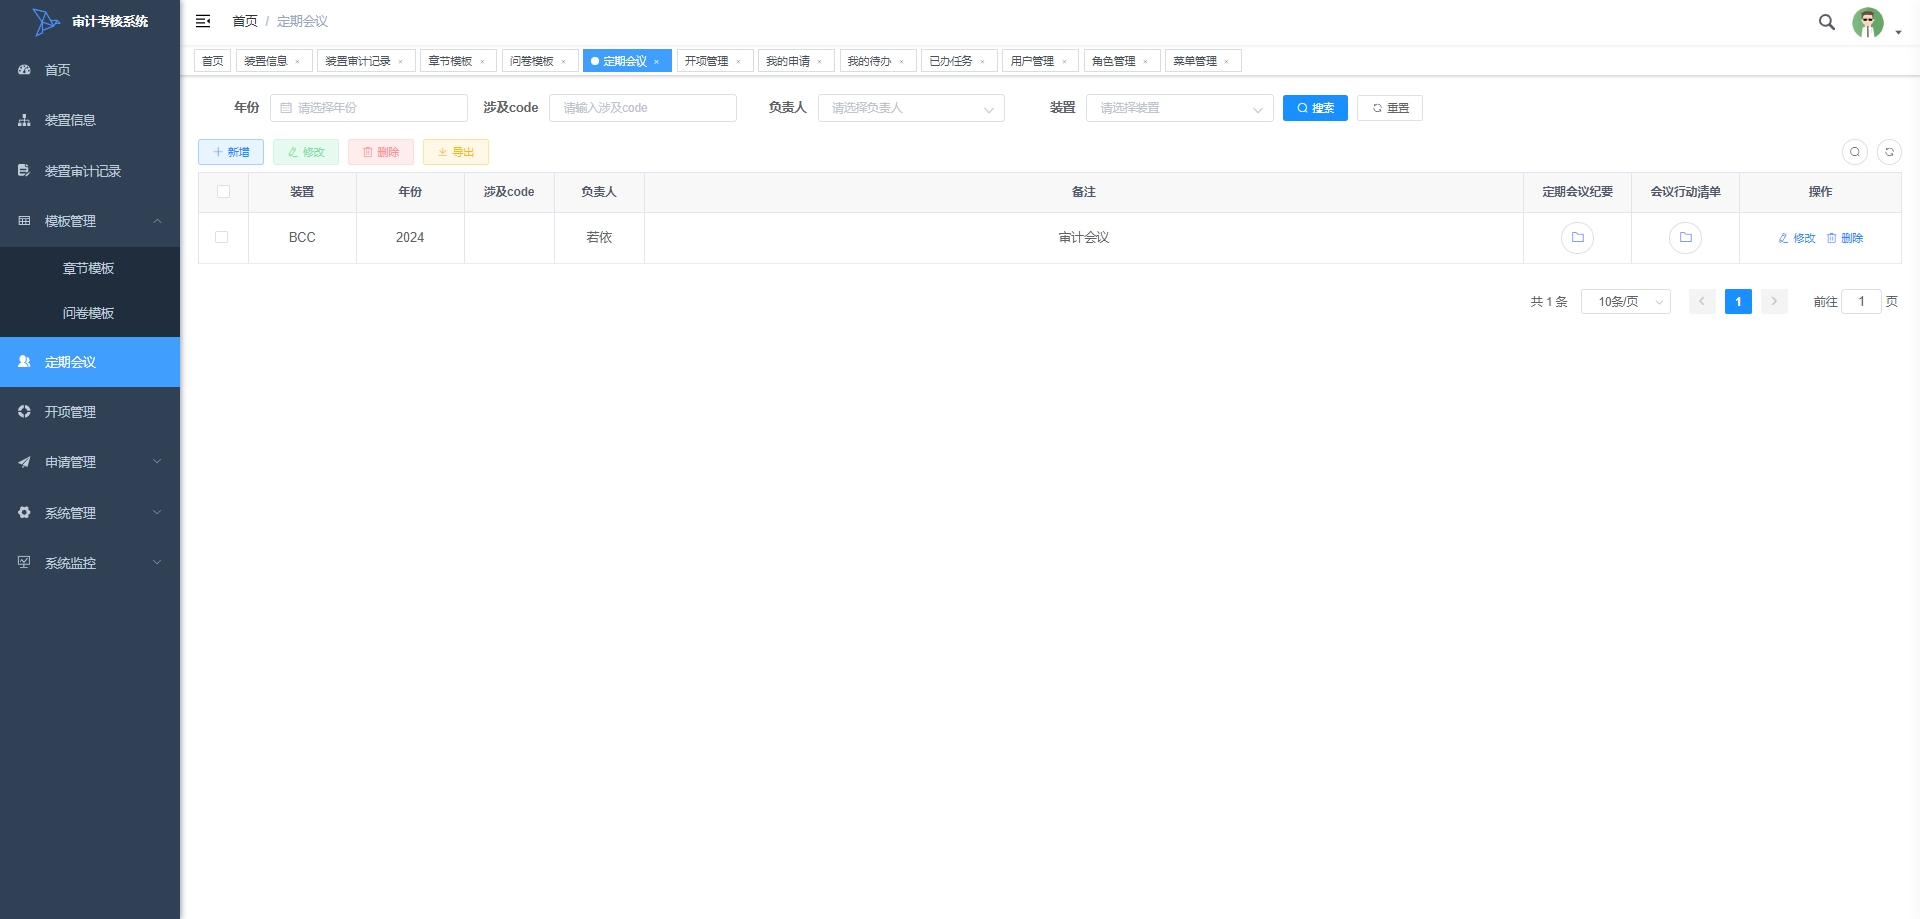The width and height of the screenshot is (1920, 919).
Task: Collapse the 模板管理 sidebar group
Action: (90, 221)
